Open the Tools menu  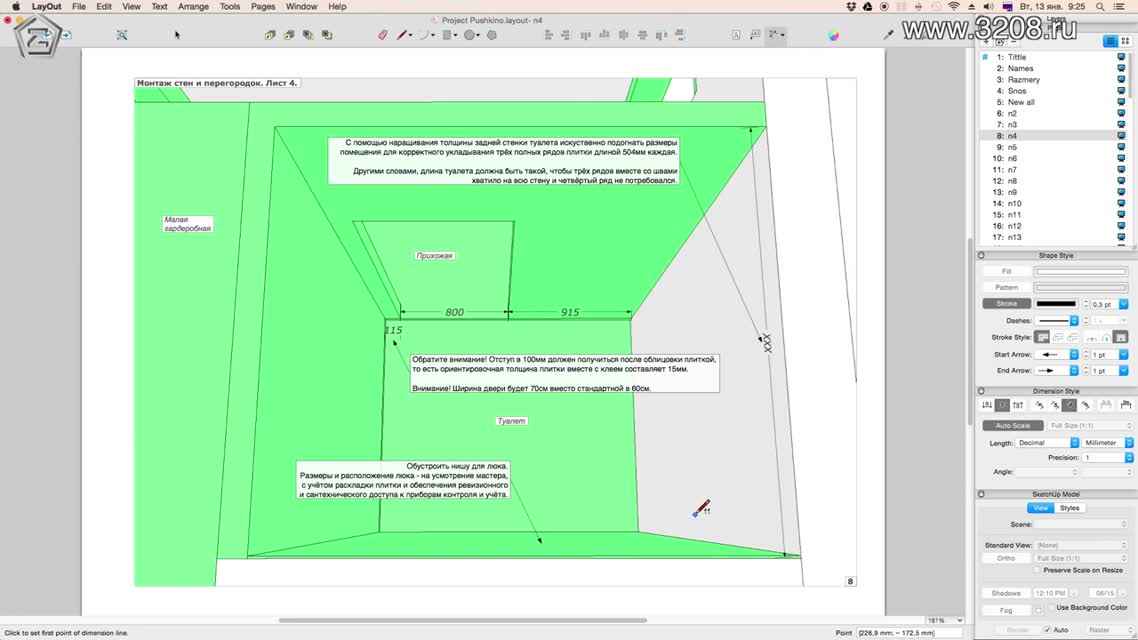tap(230, 7)
